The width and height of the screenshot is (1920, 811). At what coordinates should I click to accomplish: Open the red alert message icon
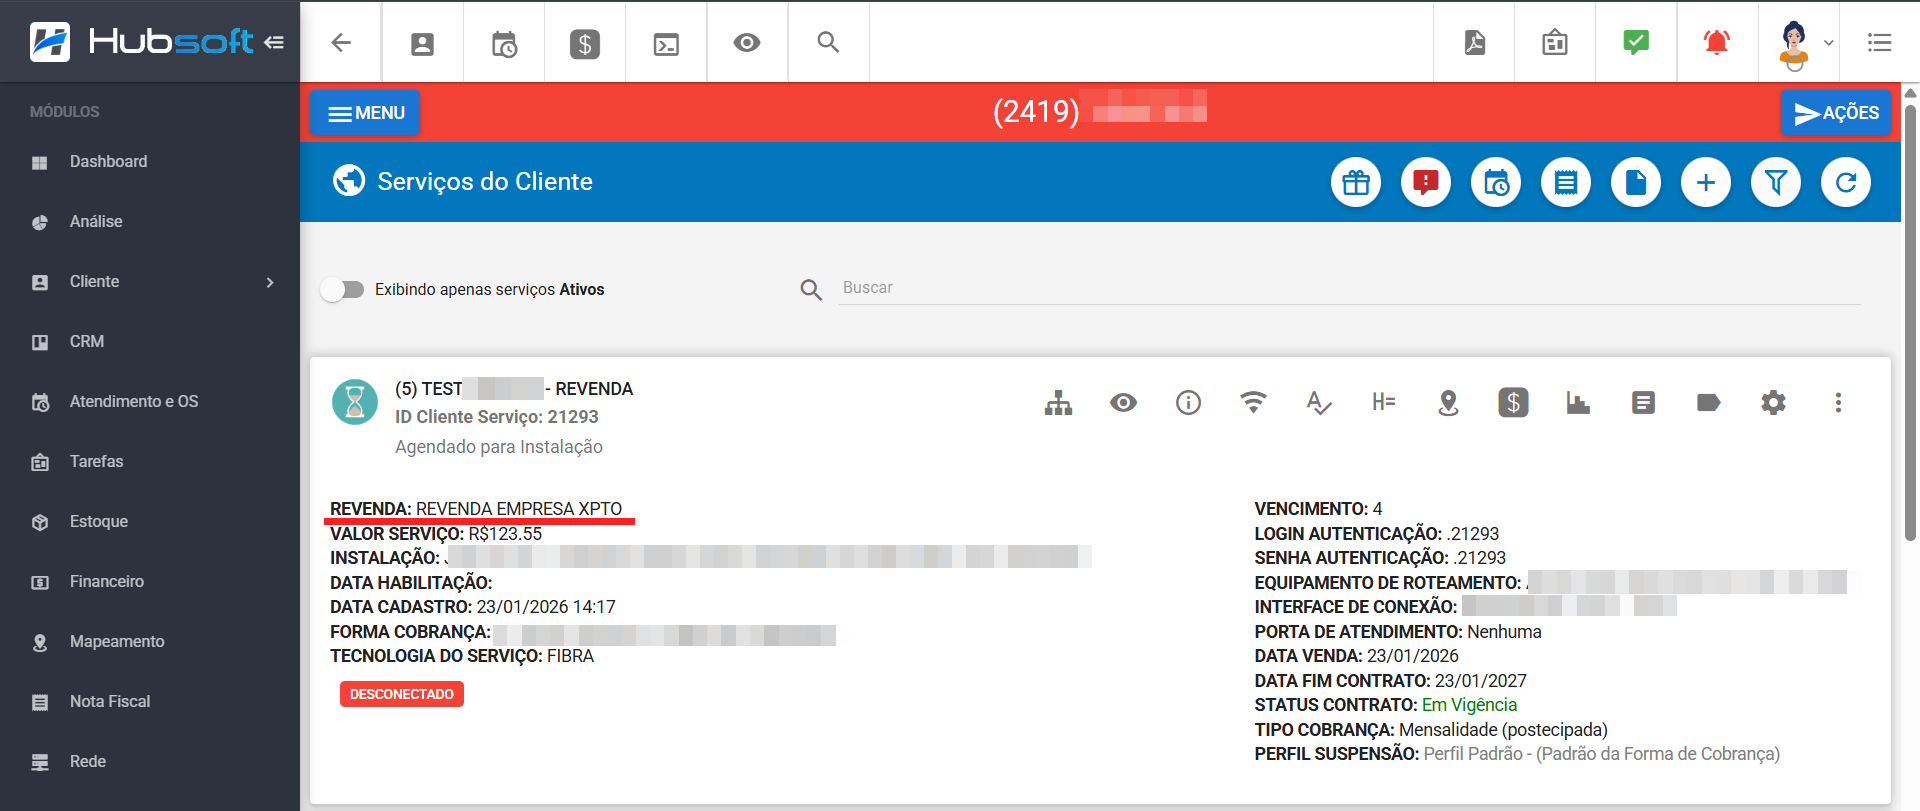pyautogui.click(x=1426, y=182)
